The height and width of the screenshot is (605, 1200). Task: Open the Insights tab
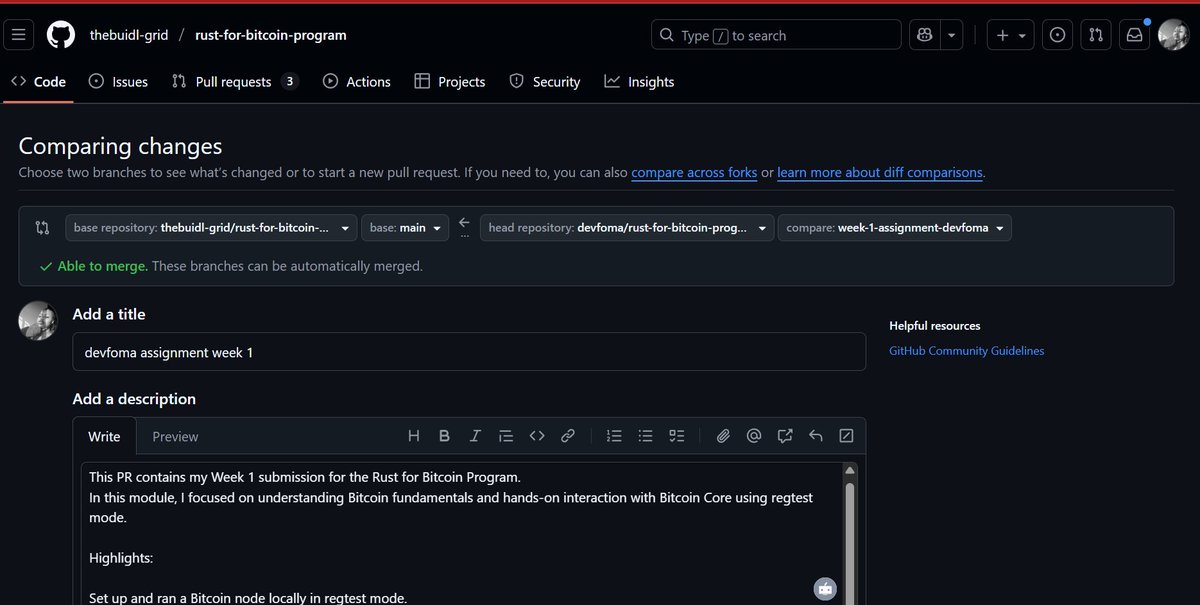[x=639, y=82]
